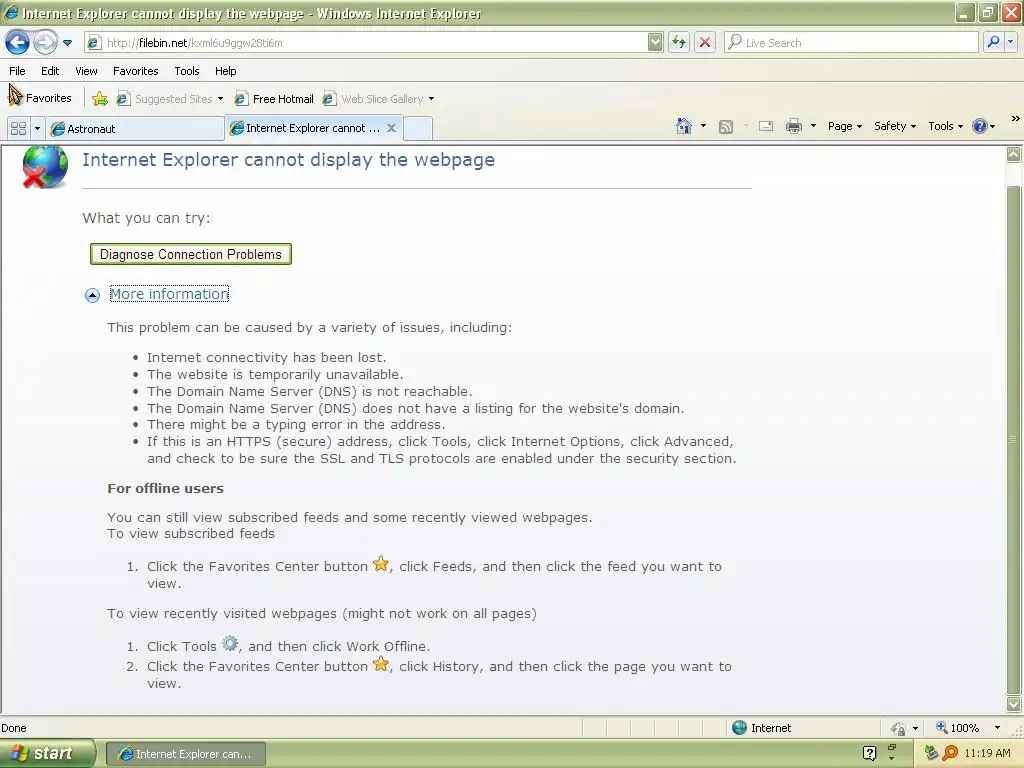
Task: Open recent pages dropdown next to Forward
Action: click(x=67, y=43)
